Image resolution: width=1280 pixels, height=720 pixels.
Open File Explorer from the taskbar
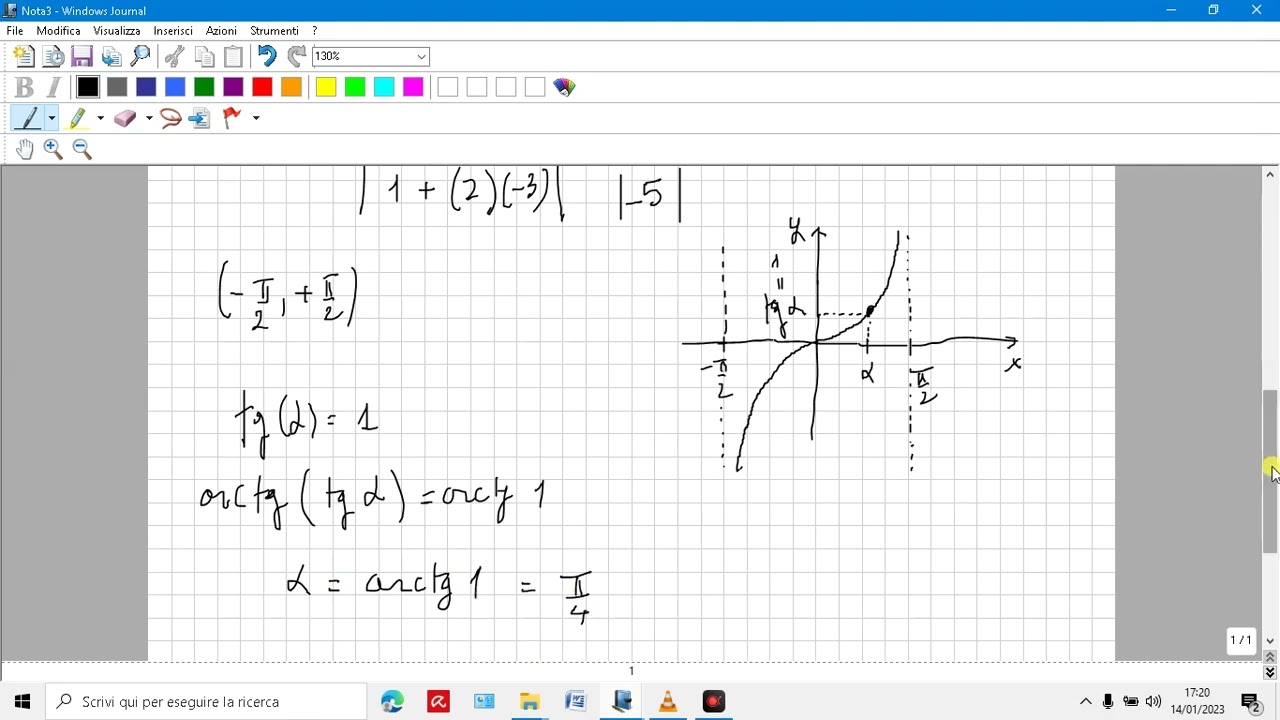tap(530, 702)
